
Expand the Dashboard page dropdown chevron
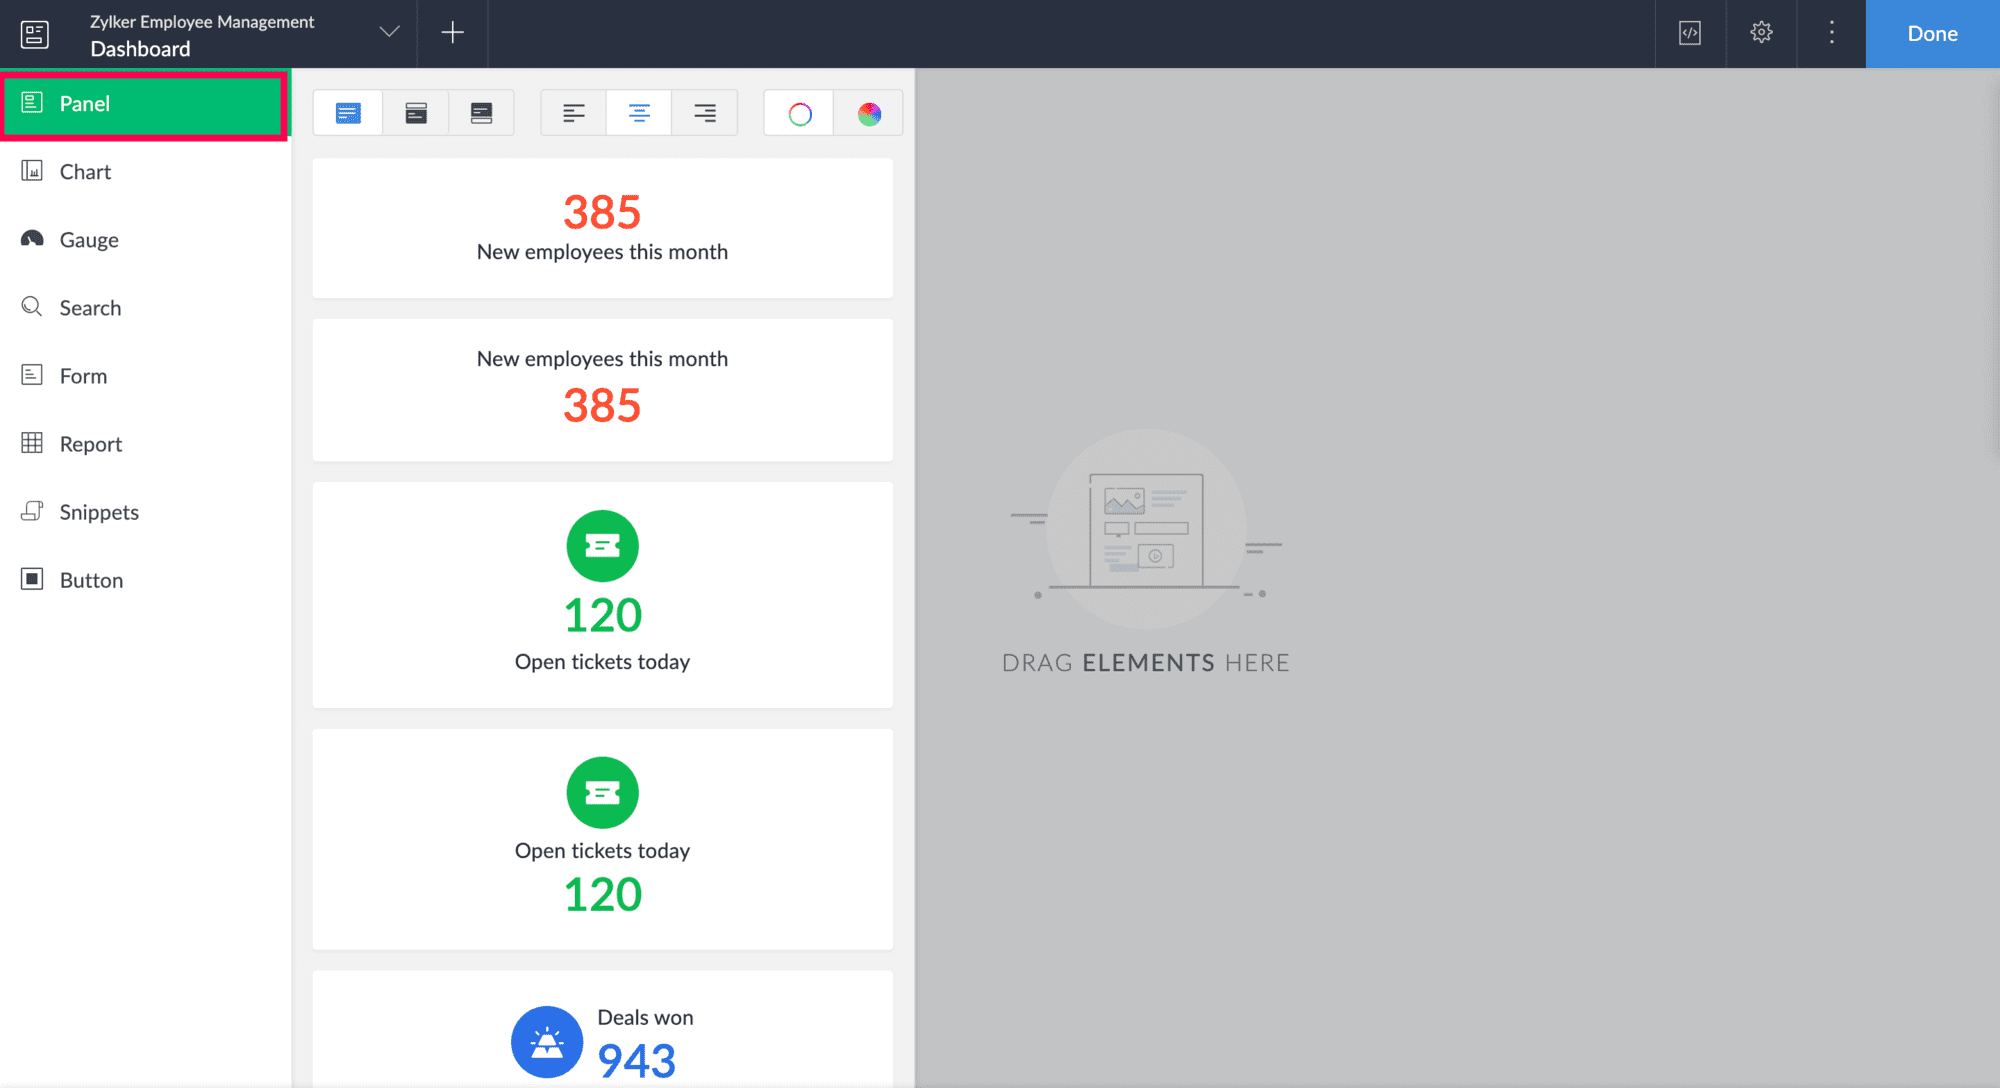pyautogui.click(x=389, y=32)
